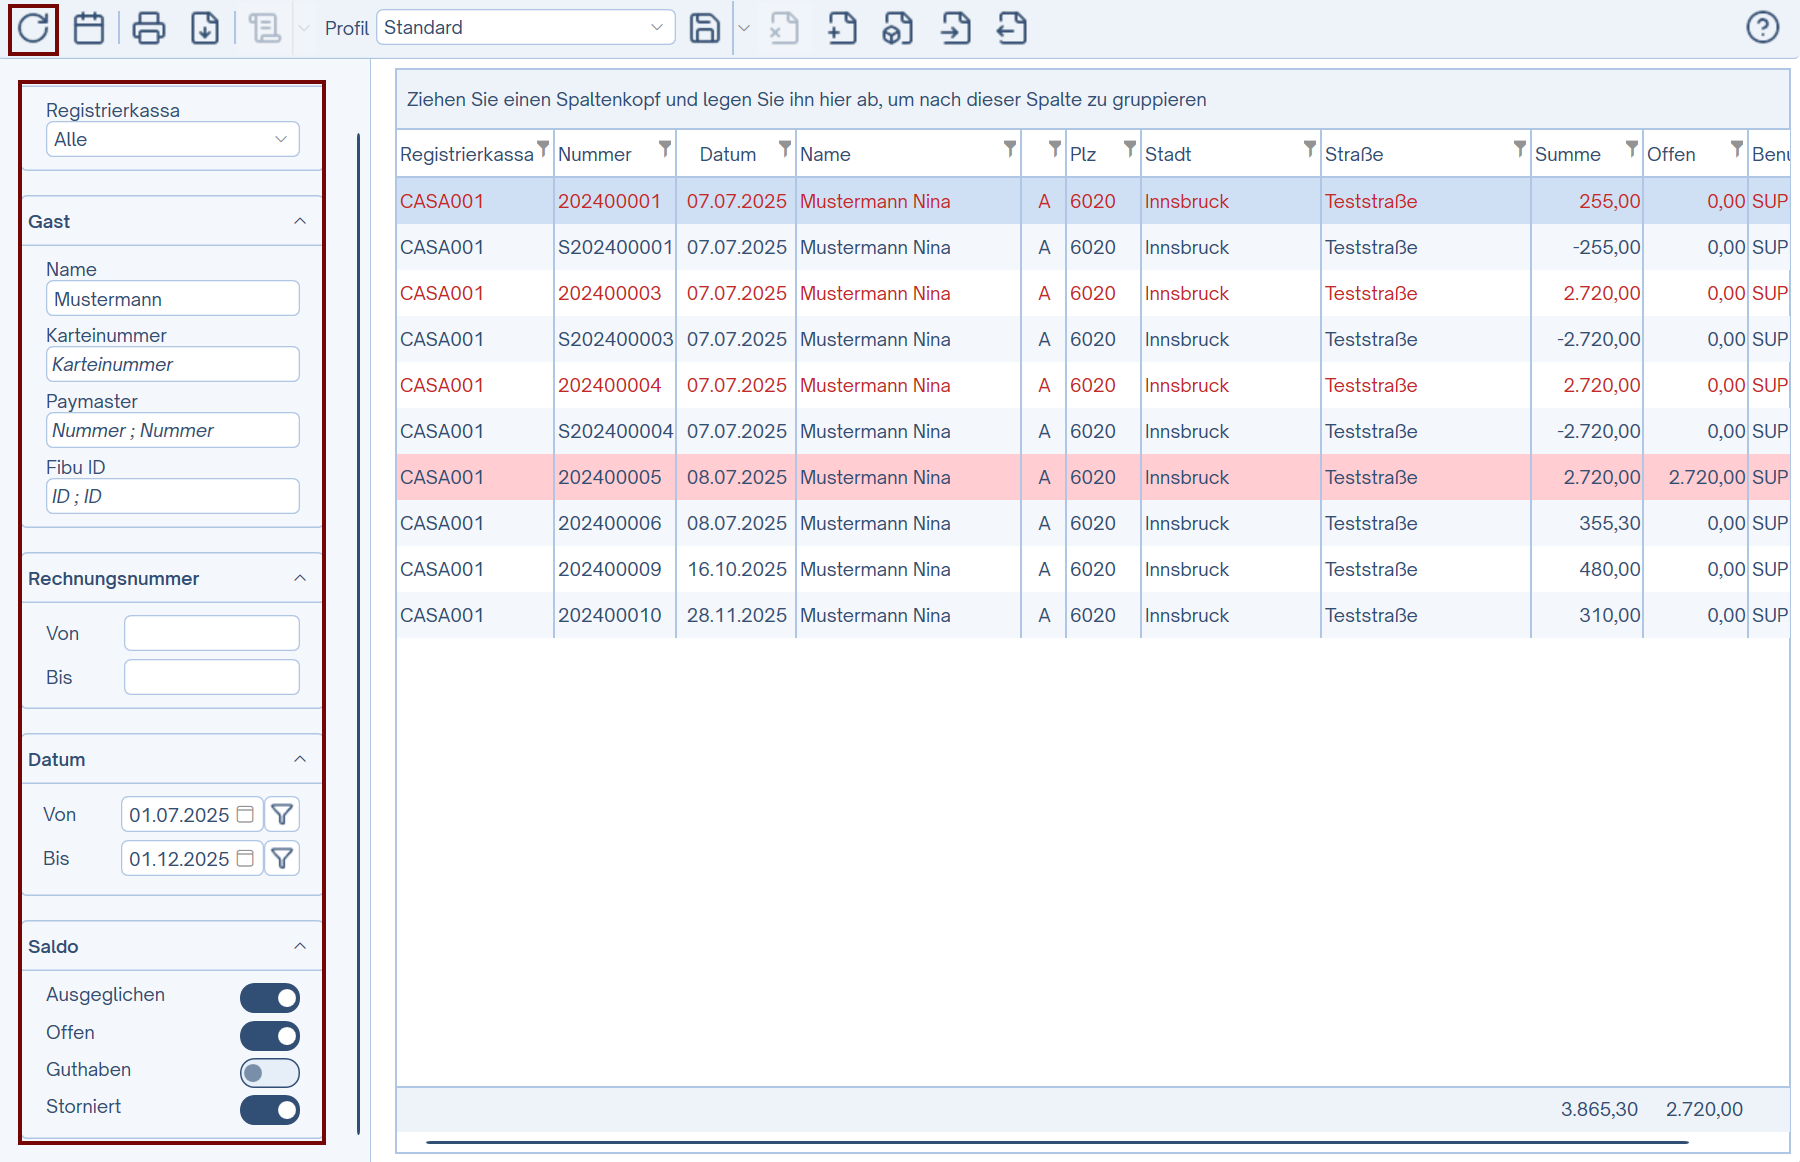Open the Registrierkassa dropdown

(172, 139)
